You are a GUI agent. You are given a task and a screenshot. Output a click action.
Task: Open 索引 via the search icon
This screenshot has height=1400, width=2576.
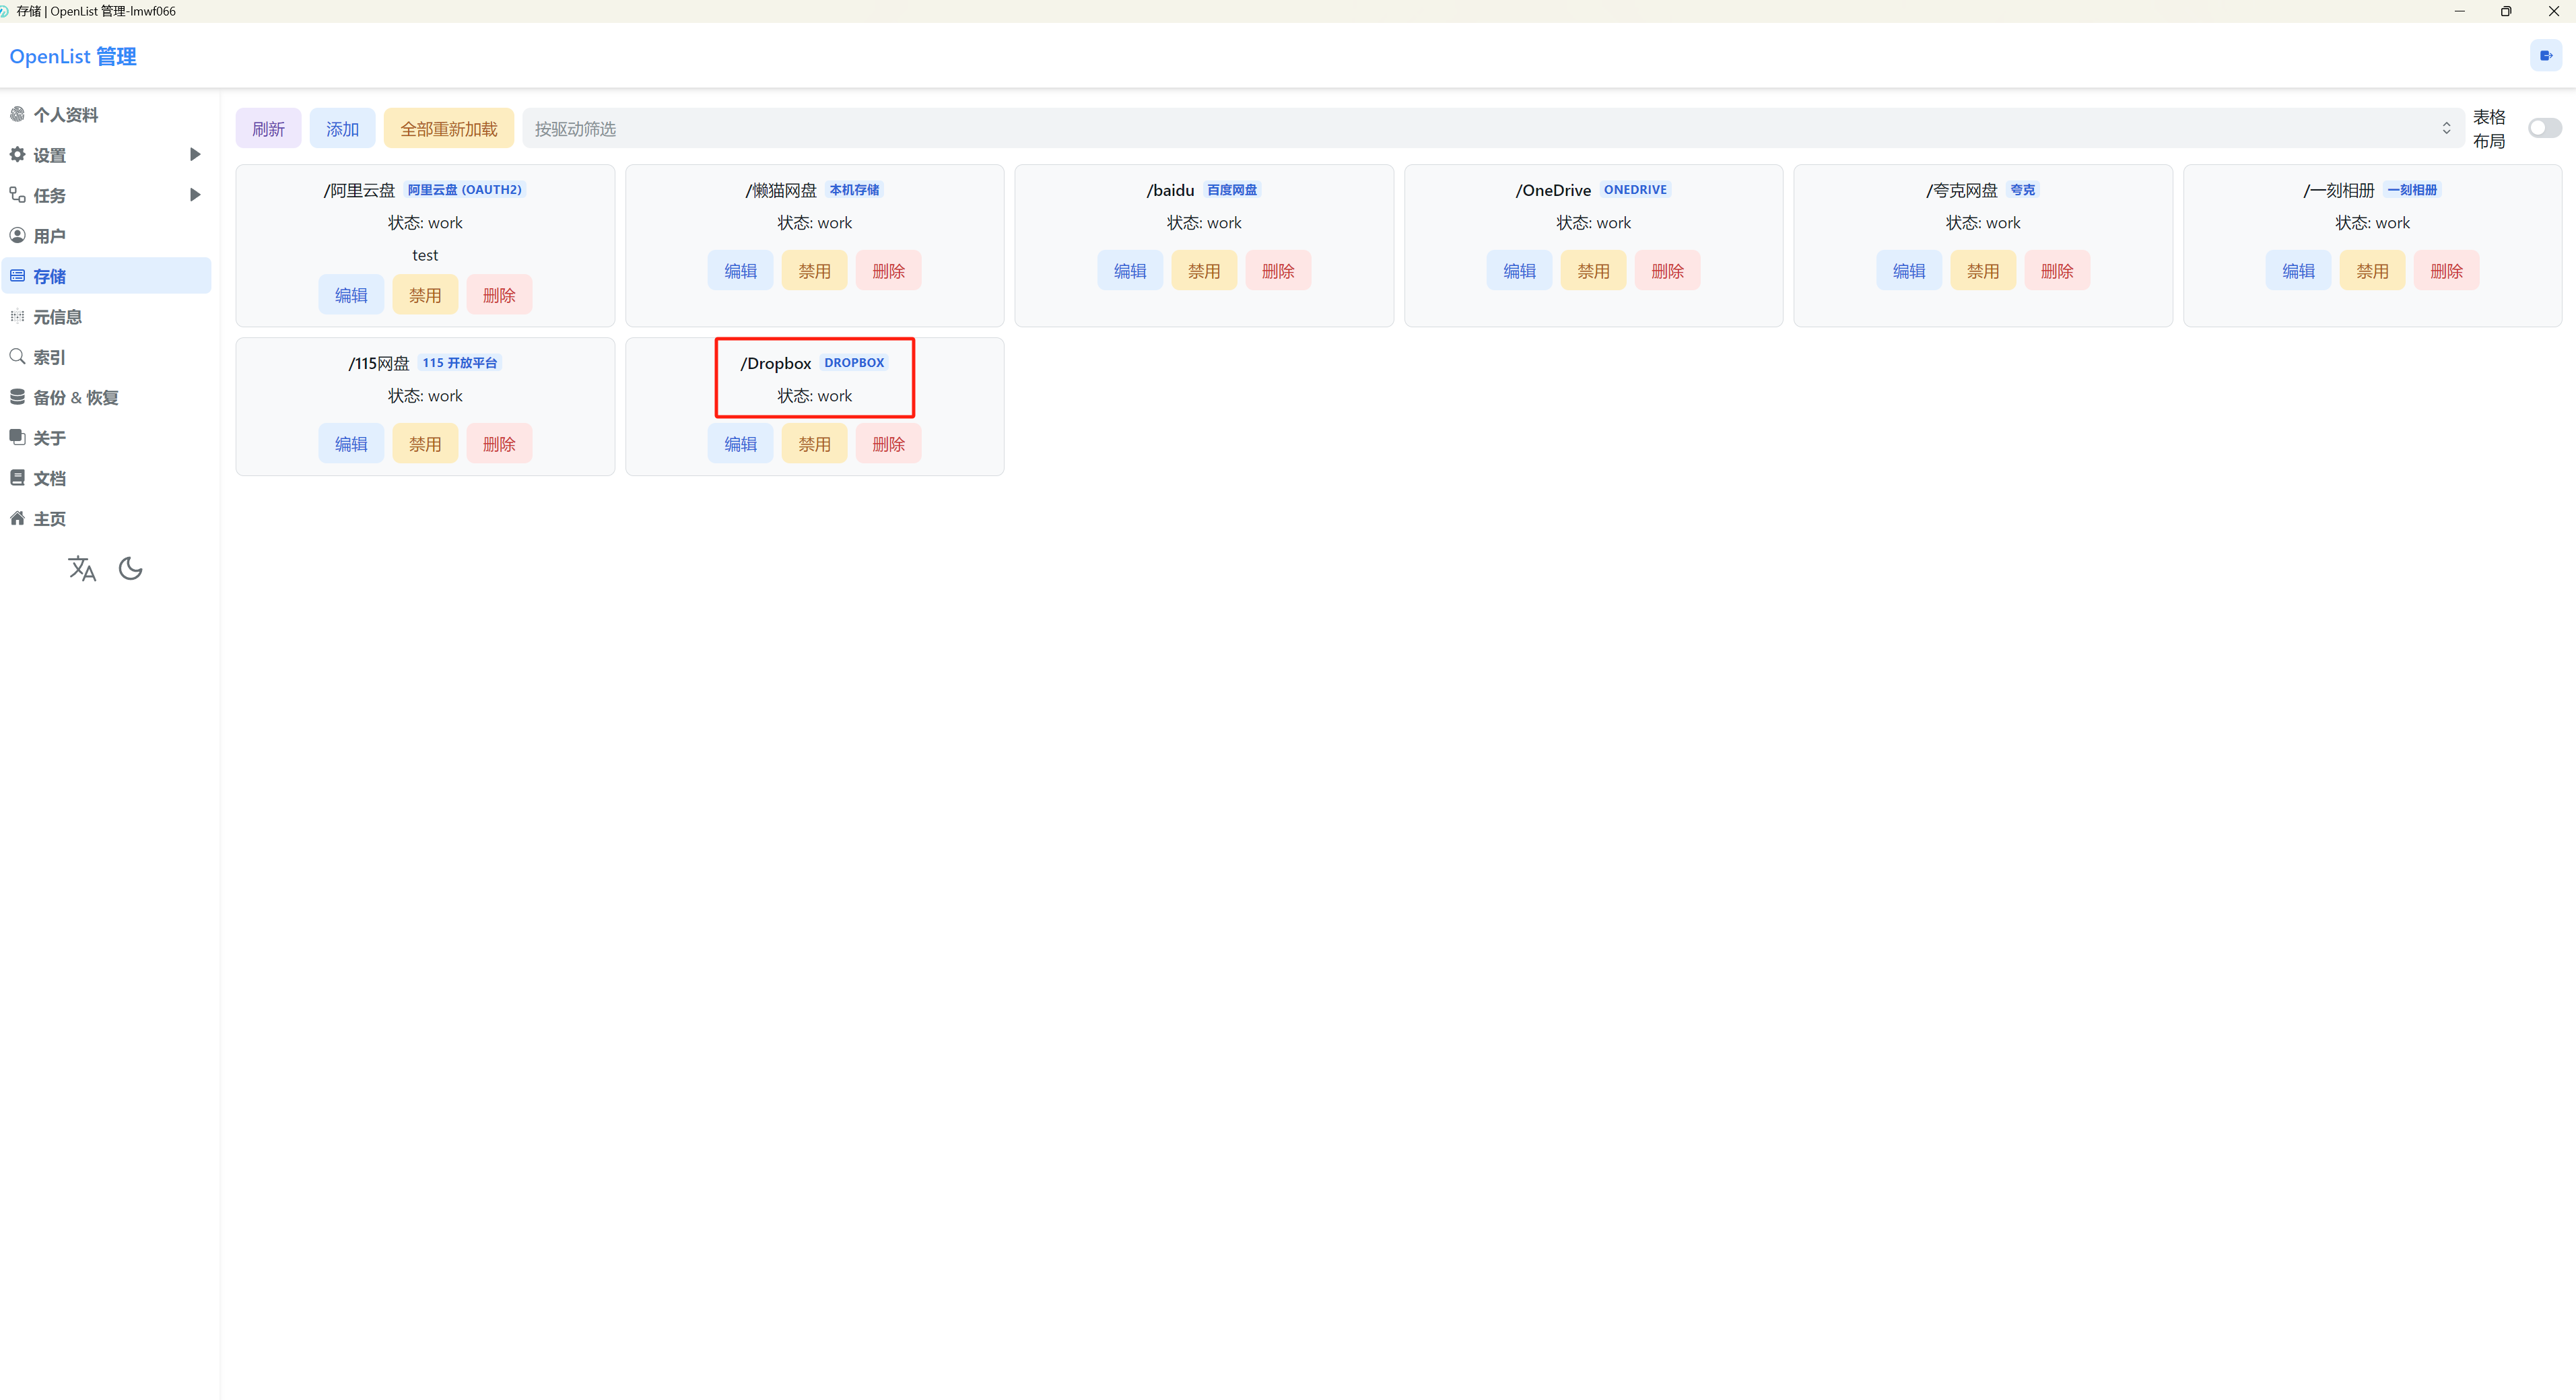(17, 356)
